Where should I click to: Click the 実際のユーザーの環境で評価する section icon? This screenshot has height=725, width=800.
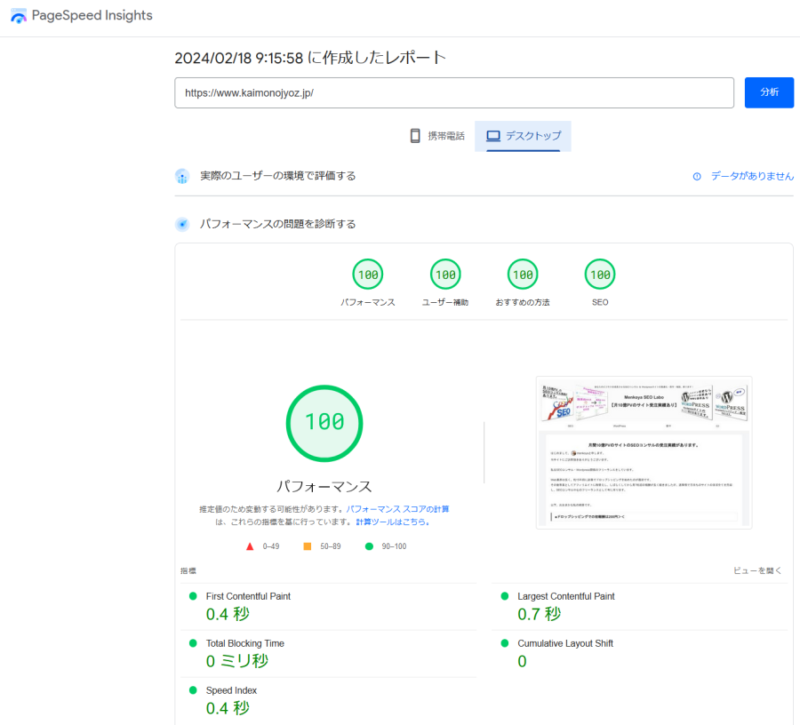[x=182, y=176]
